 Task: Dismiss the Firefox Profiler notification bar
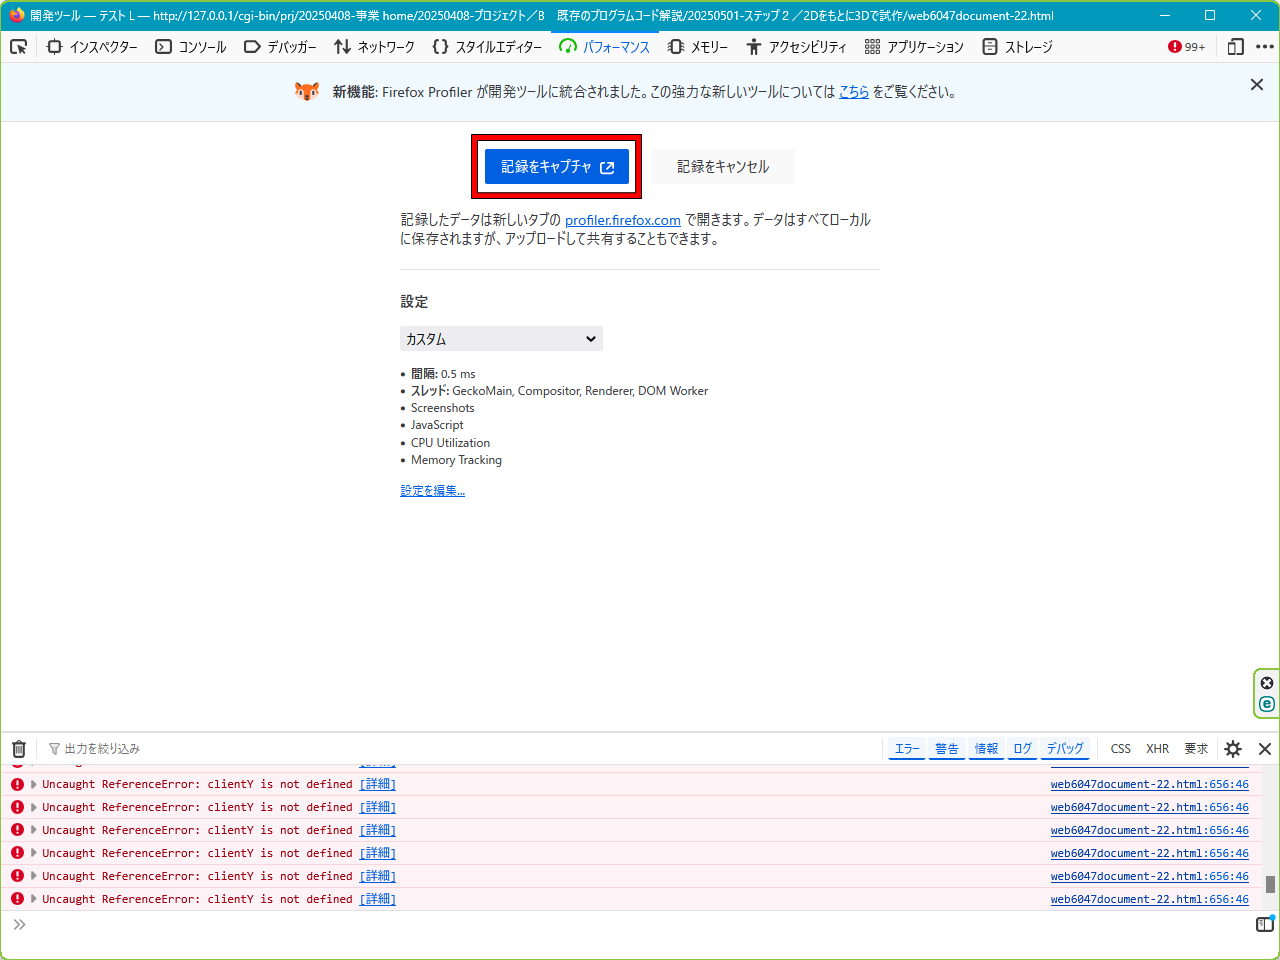point(1257,85)
